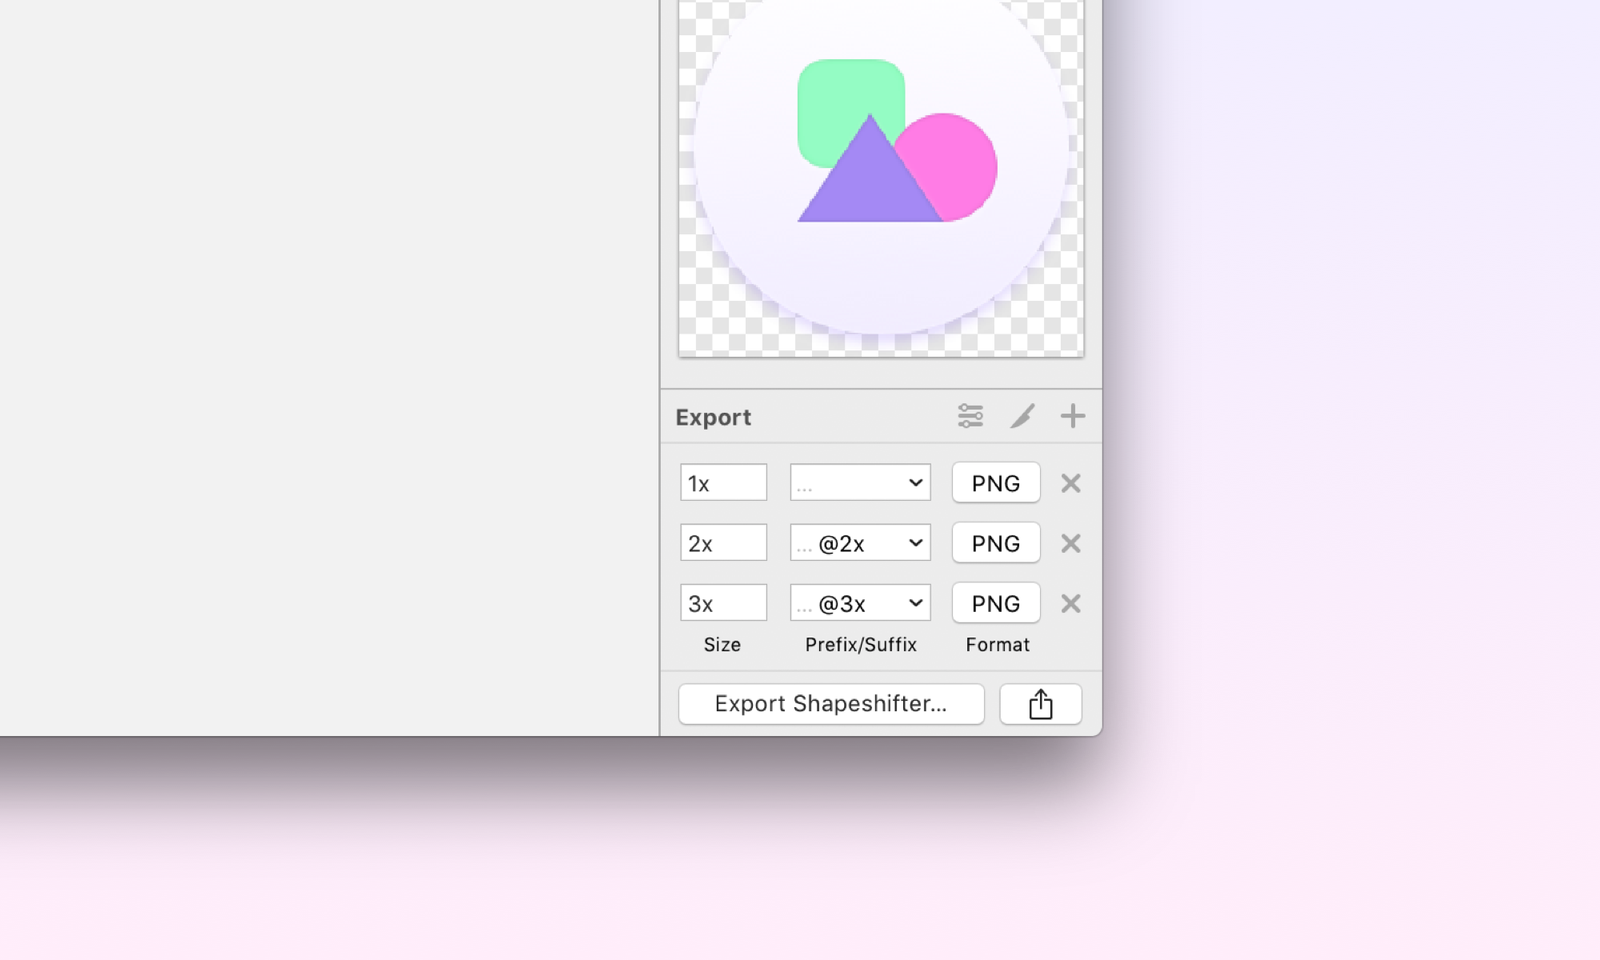Open PNG format selector for 2x row
Viewport: 1600px width, 960px height.
995,543
